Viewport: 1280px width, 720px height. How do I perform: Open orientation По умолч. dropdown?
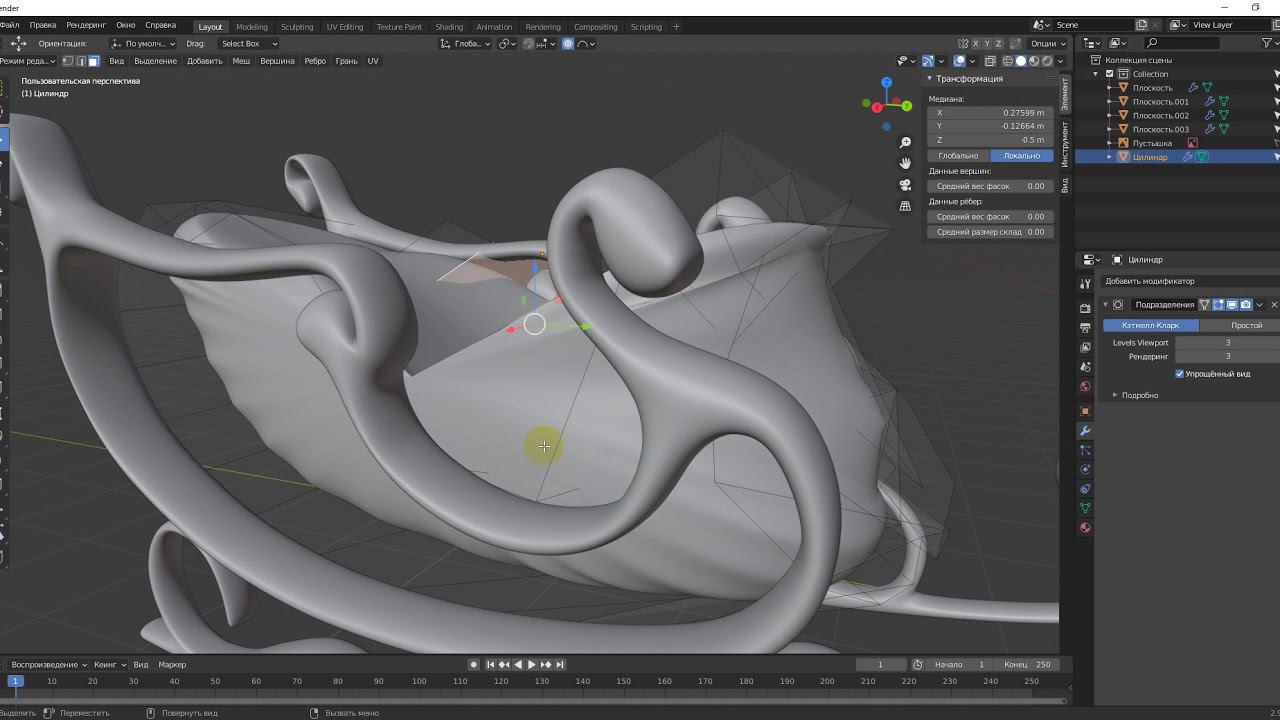coord(143,44)
